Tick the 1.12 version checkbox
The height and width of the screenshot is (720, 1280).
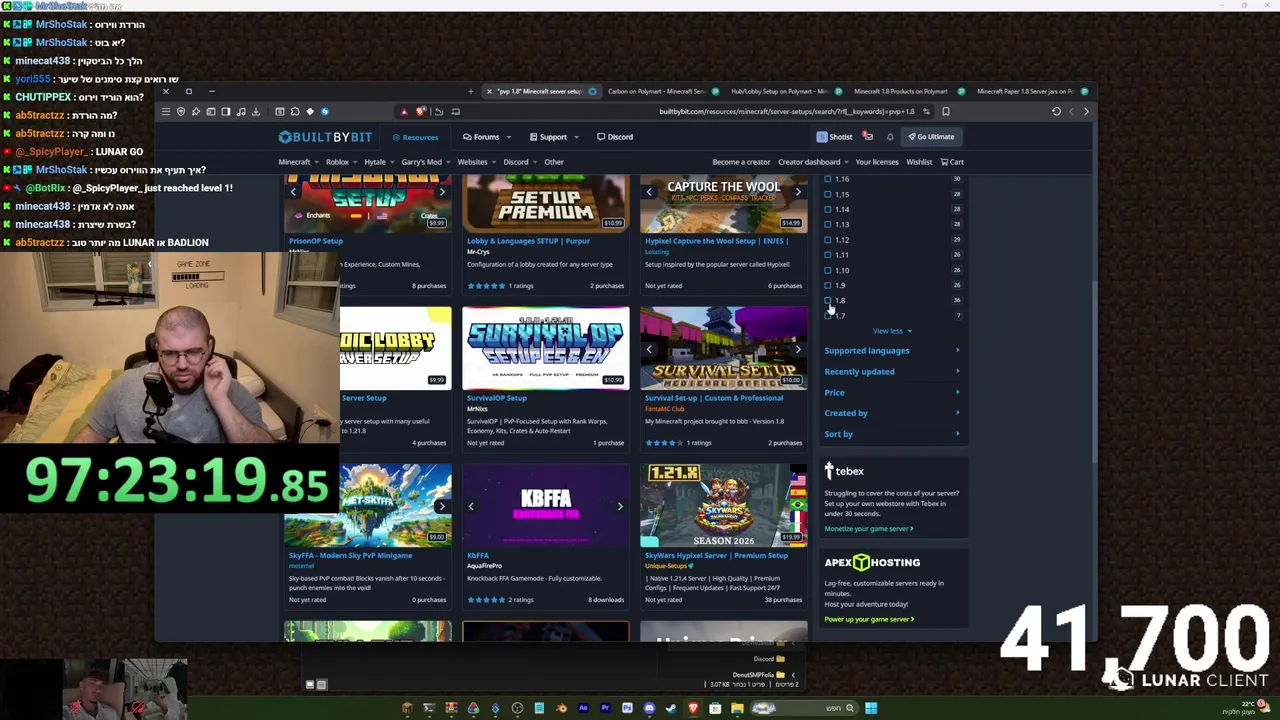pos(827,240)
